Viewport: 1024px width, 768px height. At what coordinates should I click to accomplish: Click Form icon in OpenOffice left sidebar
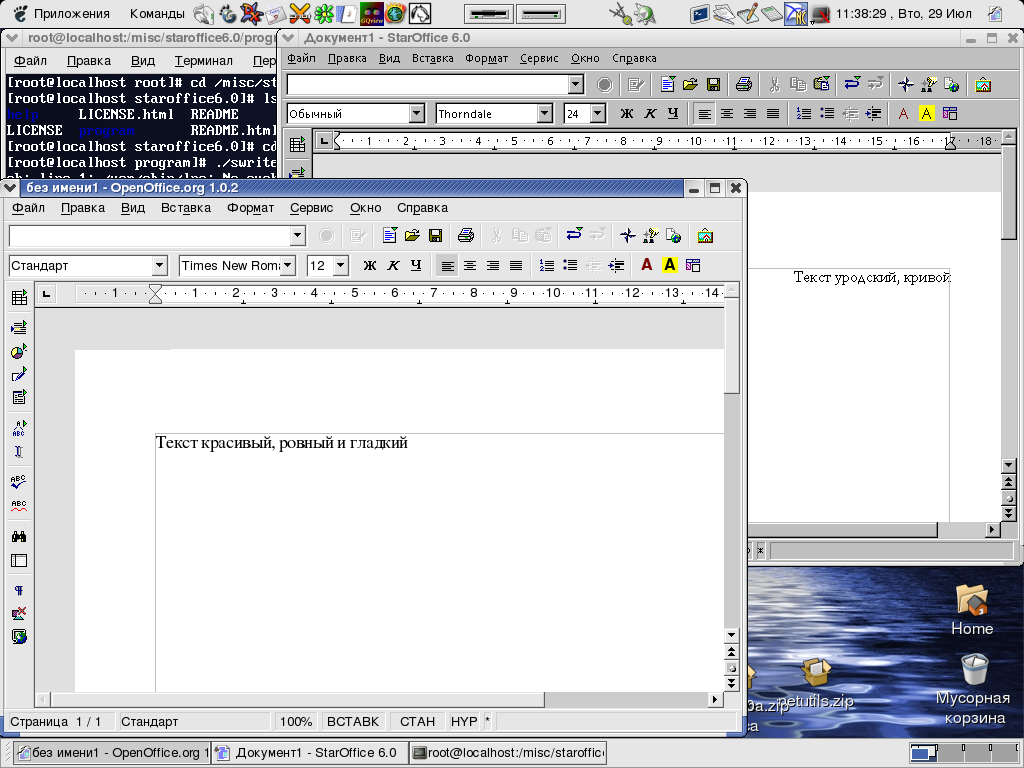19,397
